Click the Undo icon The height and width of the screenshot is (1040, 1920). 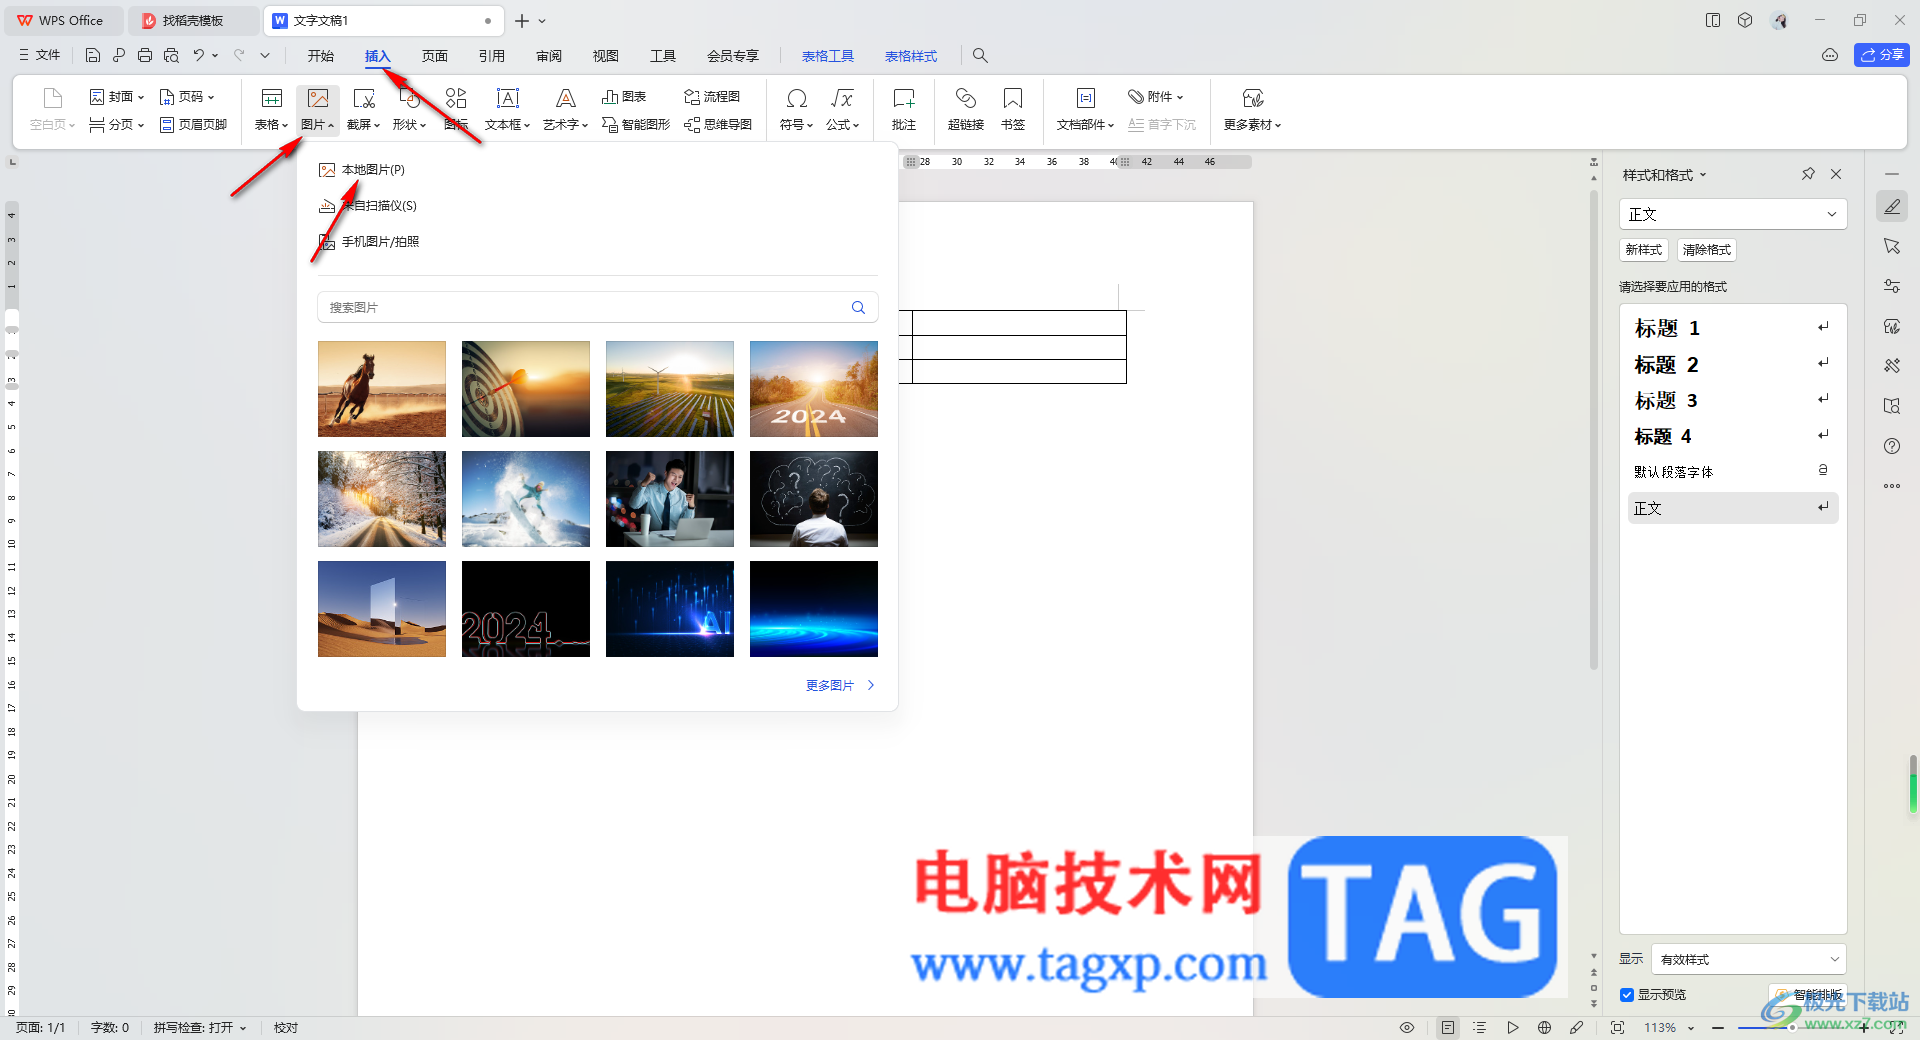pos(199,56)
